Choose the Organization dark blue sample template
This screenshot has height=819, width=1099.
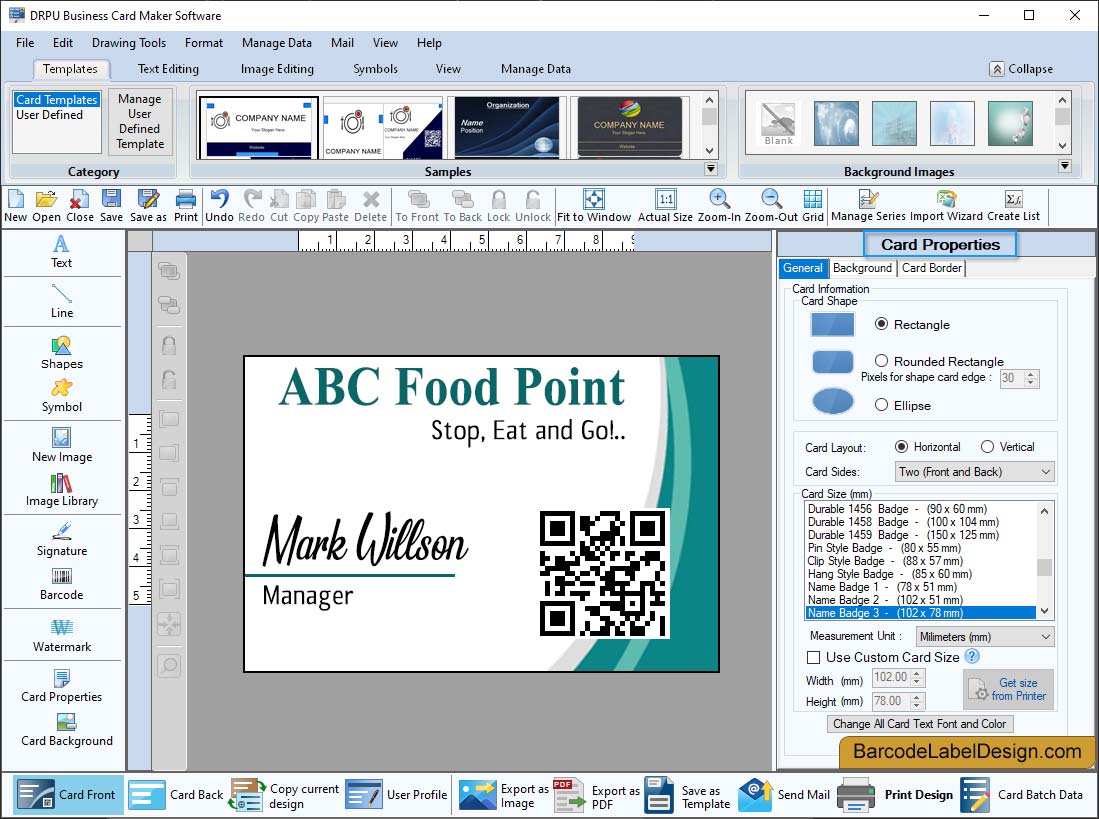tap(507, 127)
